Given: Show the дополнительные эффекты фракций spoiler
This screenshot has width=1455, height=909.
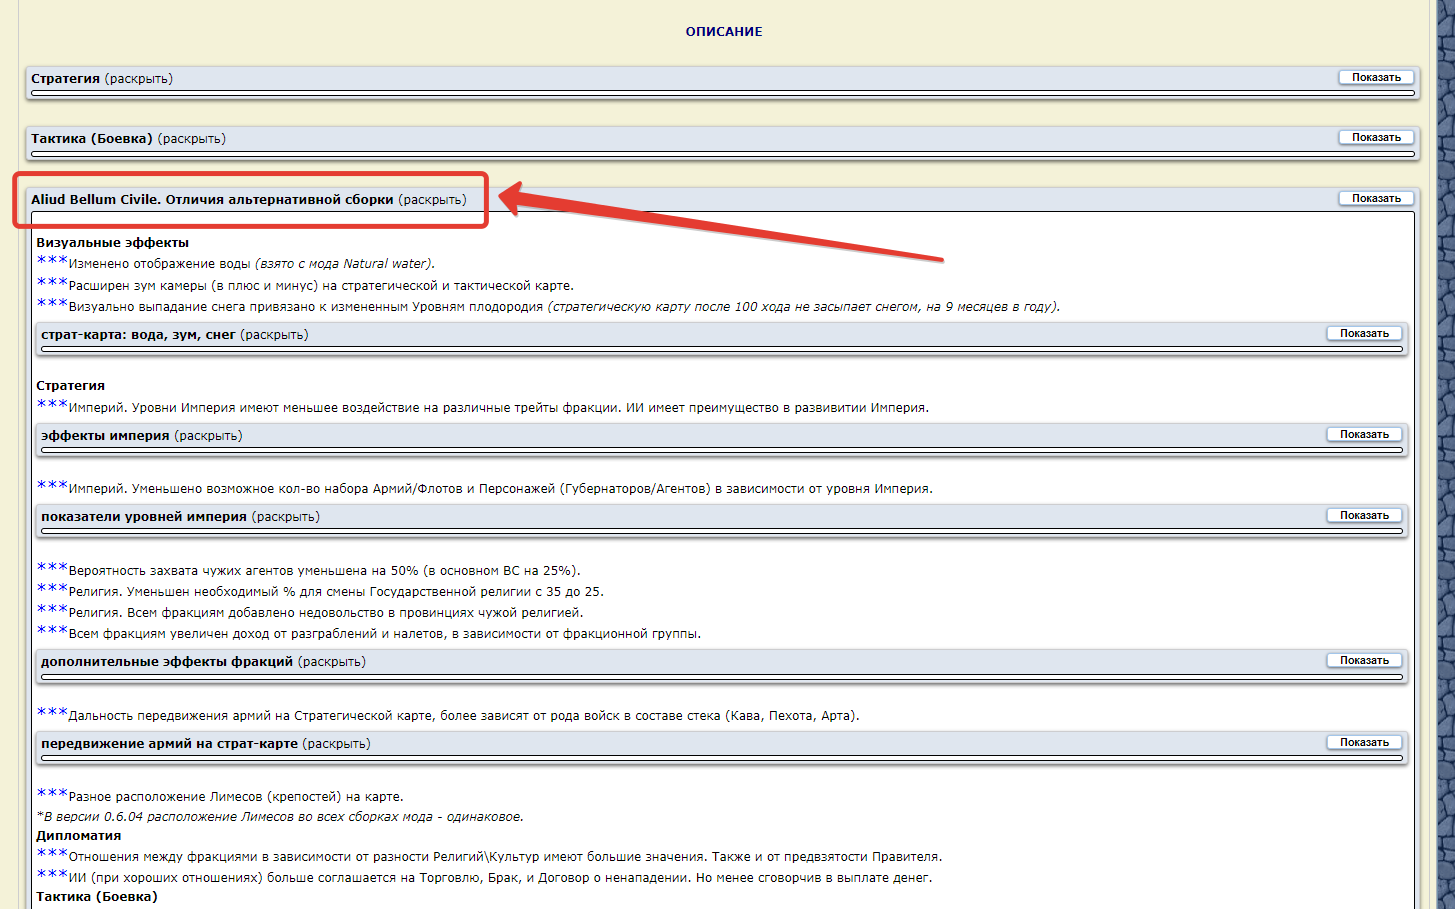Looking at the screenshot, I should coord(1364,661).
